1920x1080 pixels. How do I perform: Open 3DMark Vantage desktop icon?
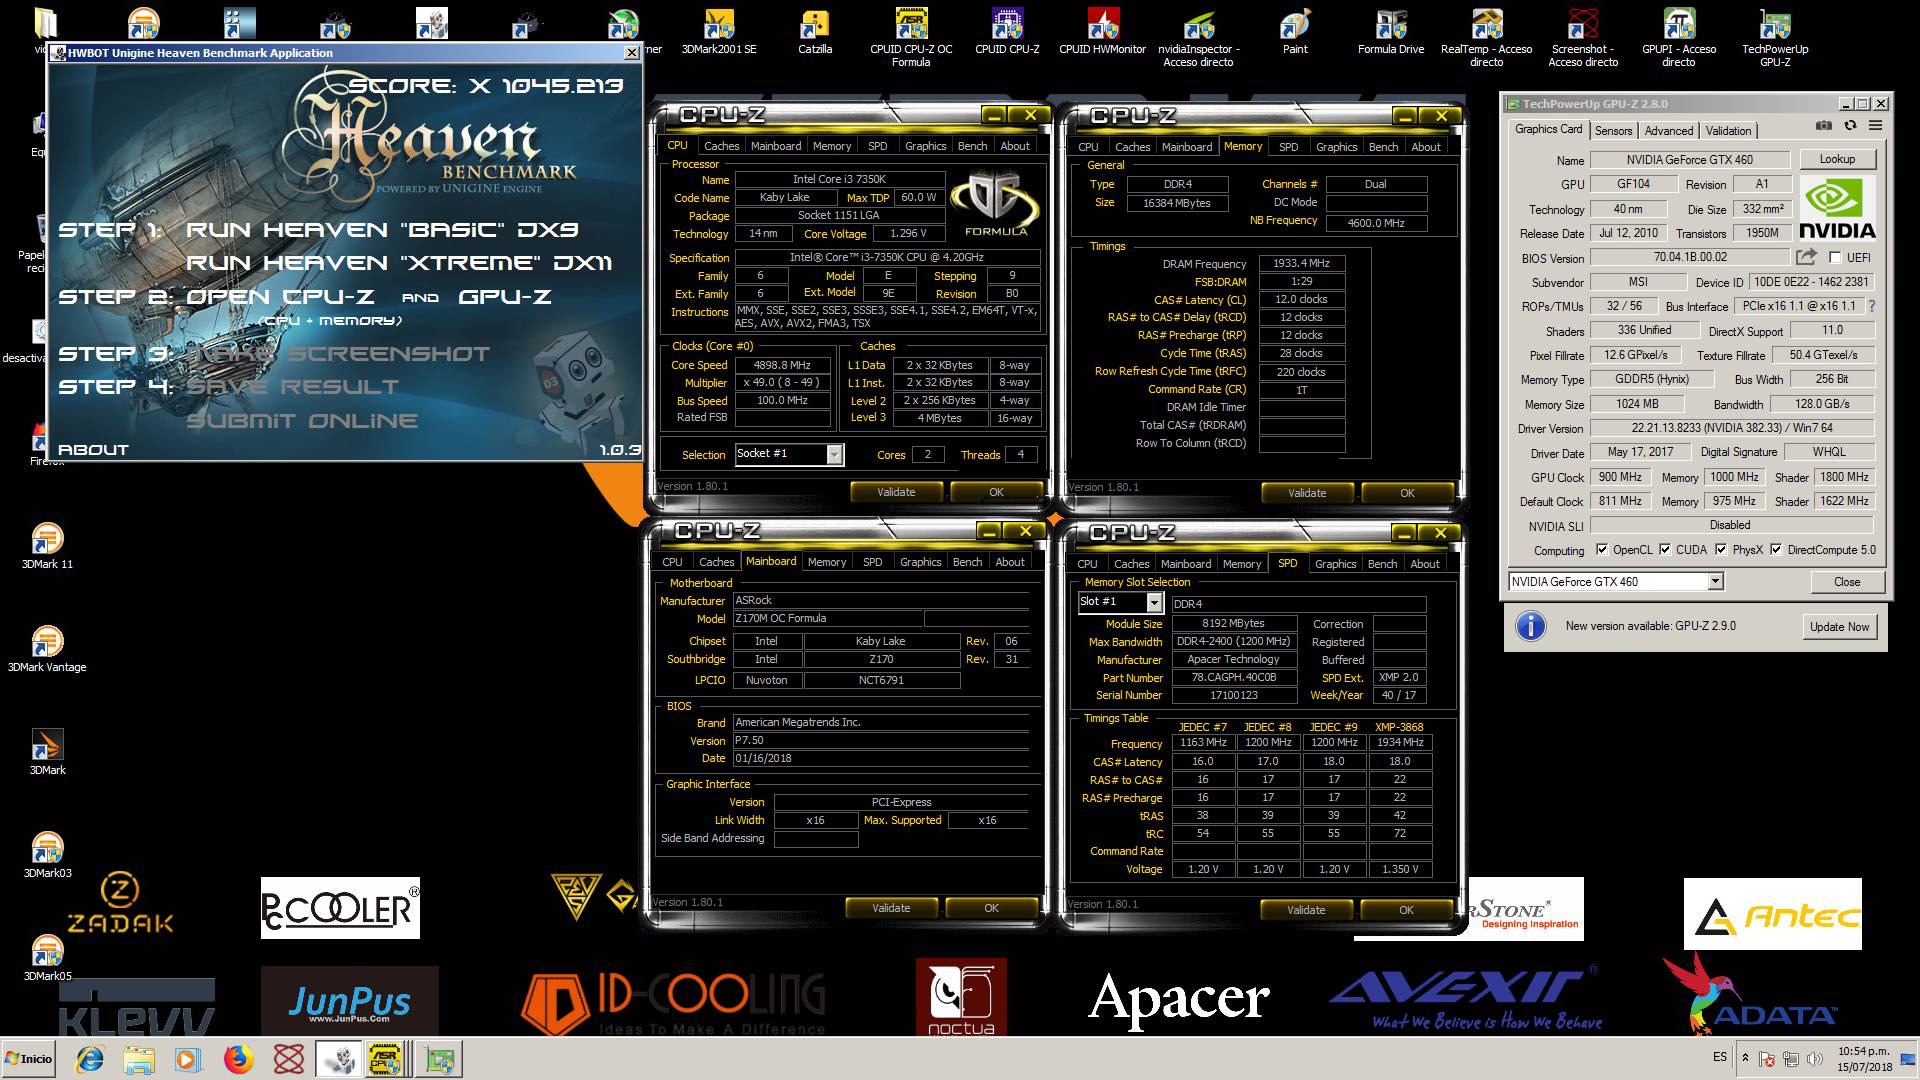47,649
